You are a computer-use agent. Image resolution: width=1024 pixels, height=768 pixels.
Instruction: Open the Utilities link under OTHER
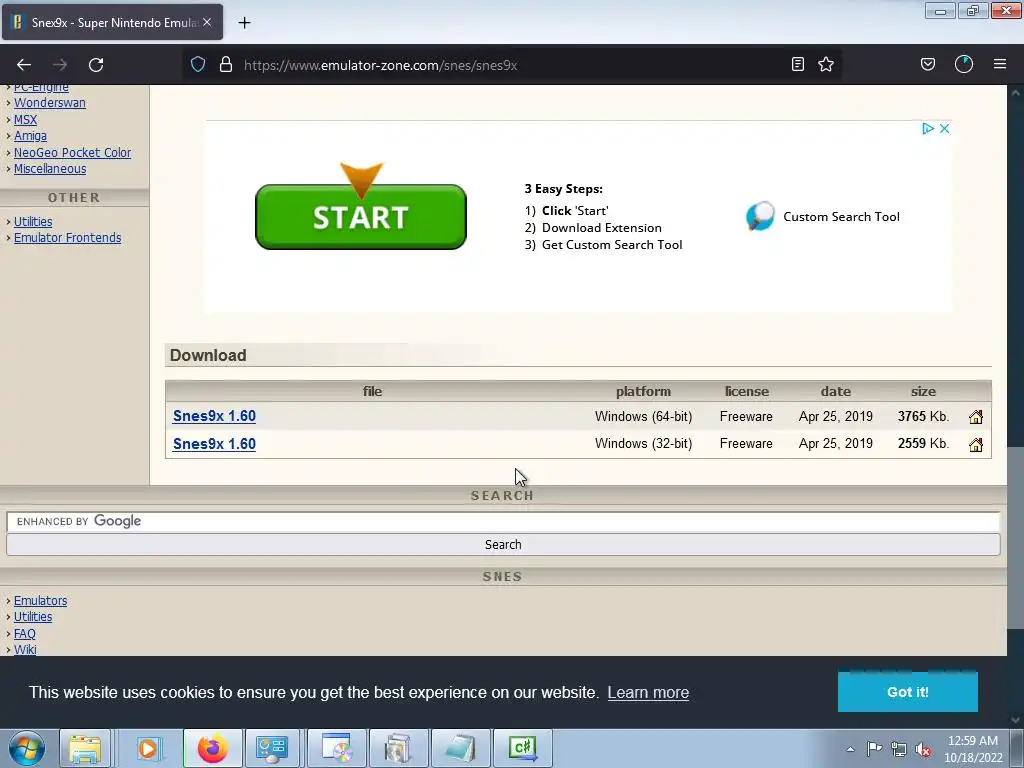(x=33, y=221)
